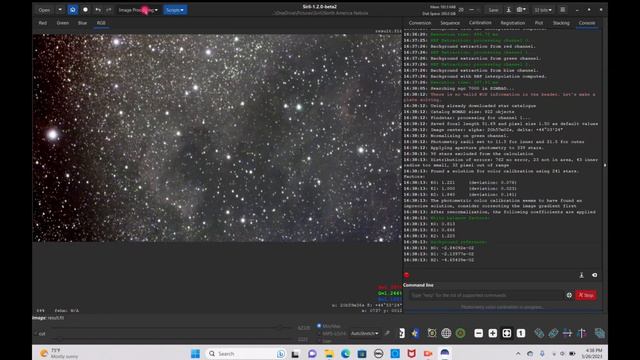This screenshot has width=640, height=360.
Task: Expand the recent files arrow next to Open
Action: click(x=60, y=10)
